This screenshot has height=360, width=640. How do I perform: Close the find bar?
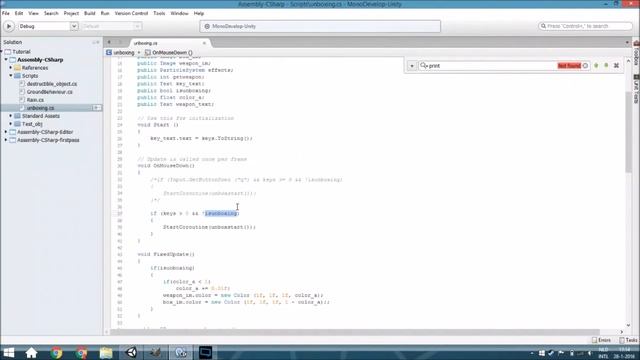click(616, 66)
